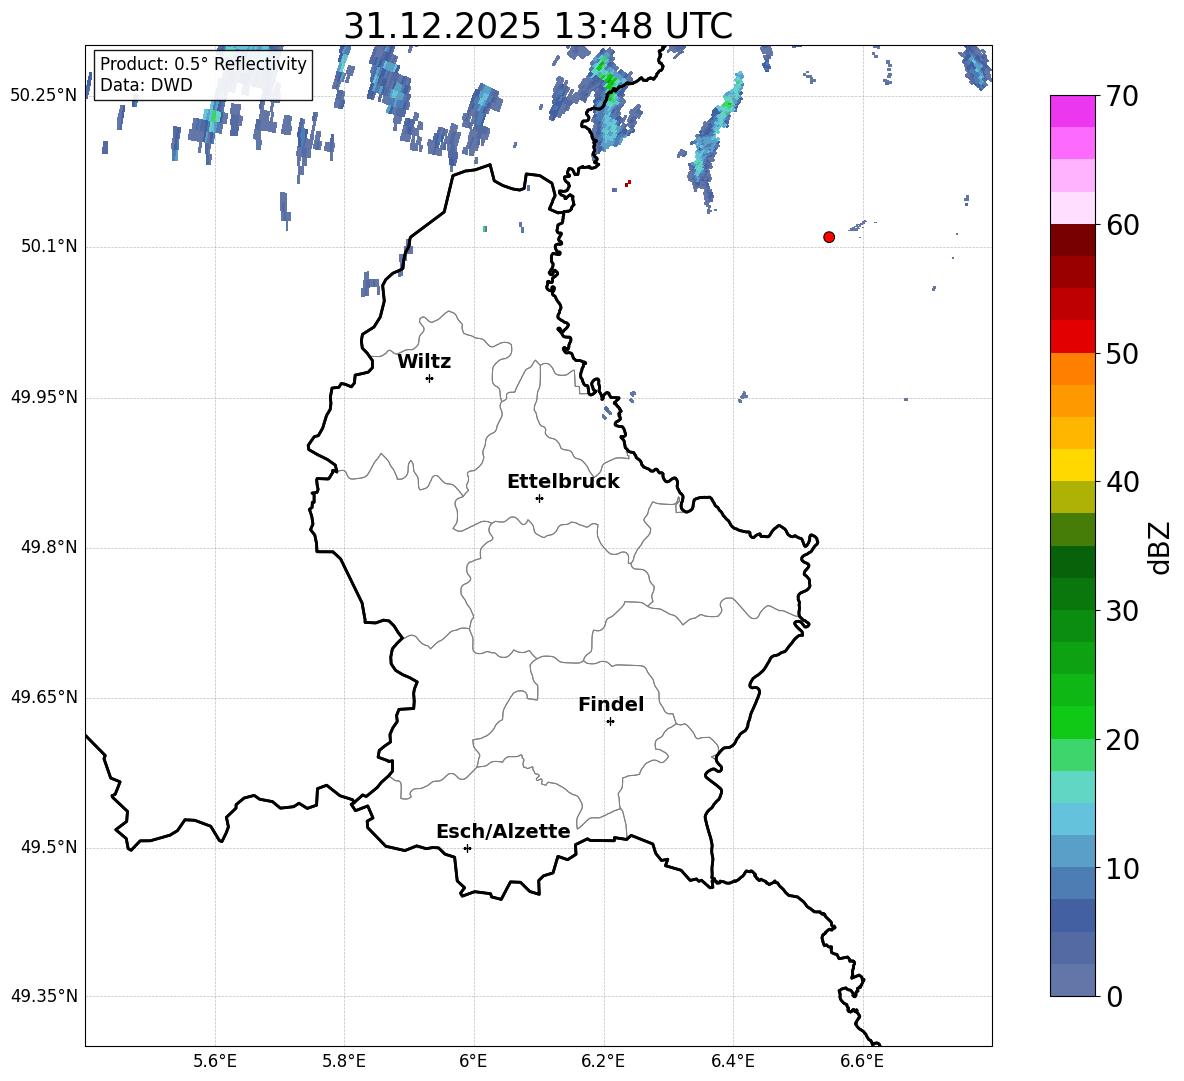The image size is (1184, 1081).
Task: Click the Findel station cross marker
Action: coord(610,721)
